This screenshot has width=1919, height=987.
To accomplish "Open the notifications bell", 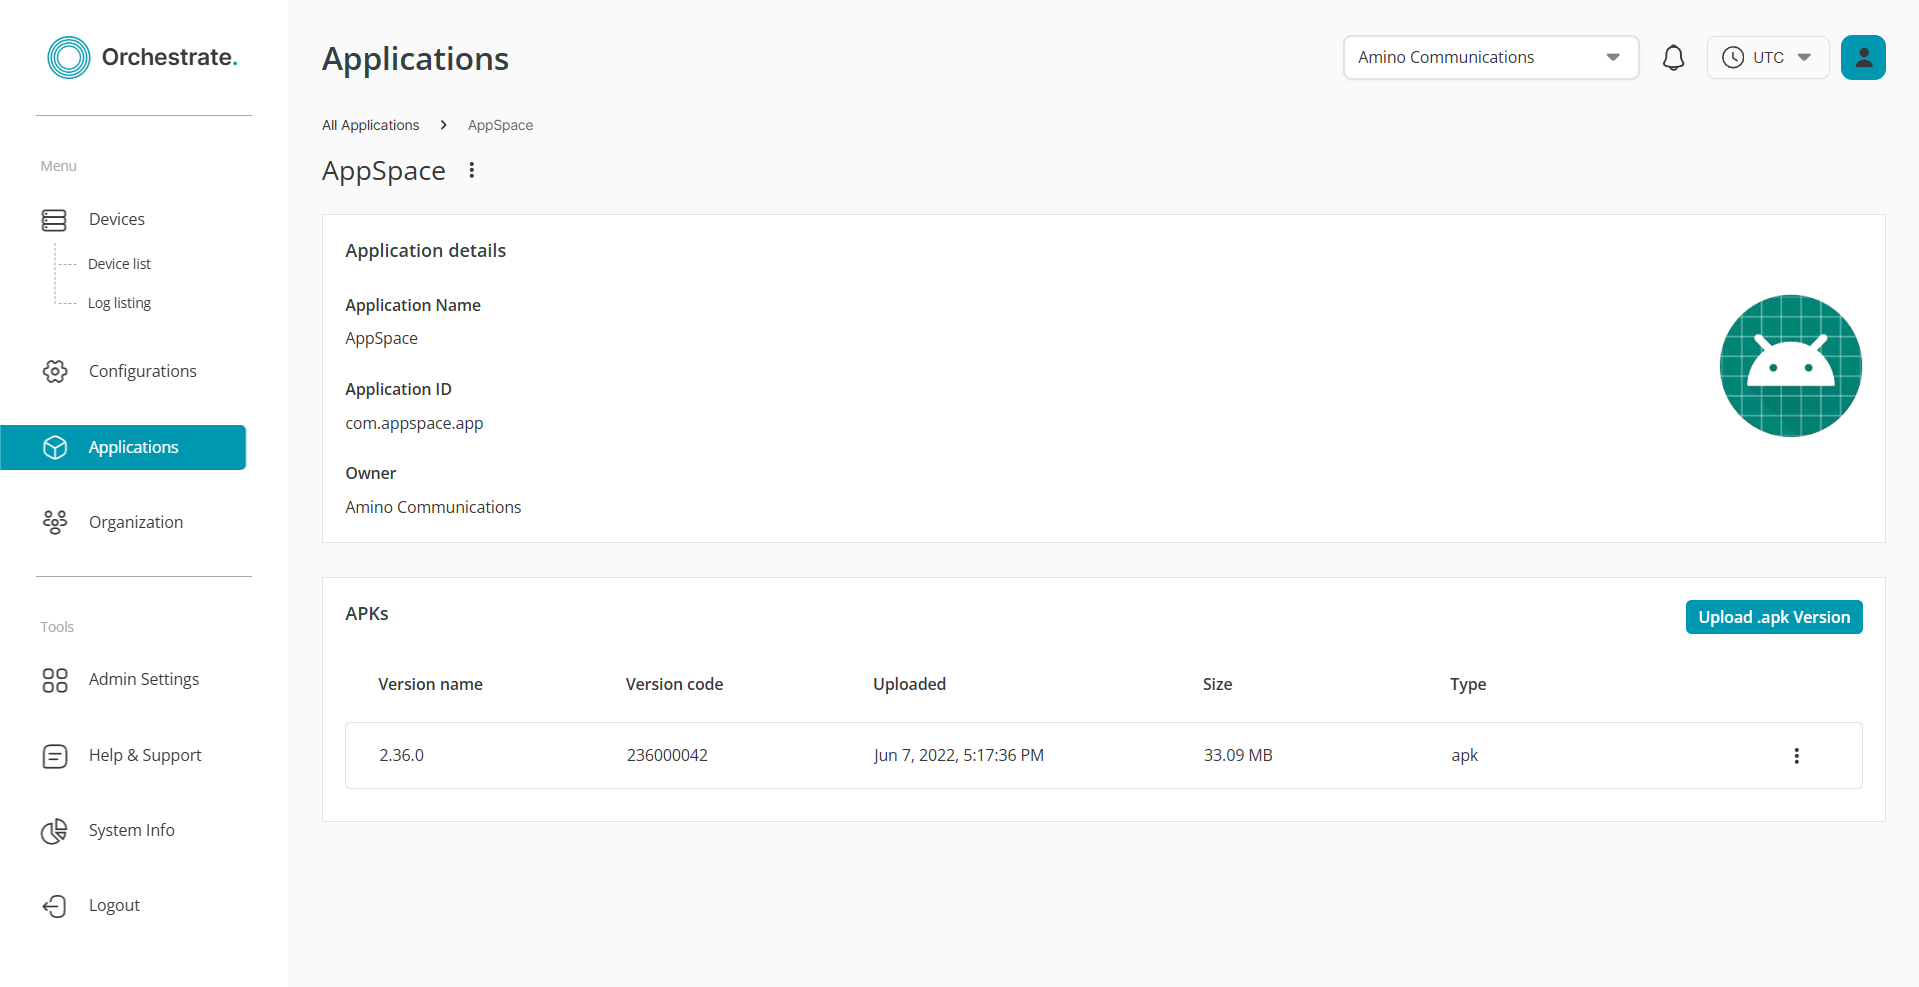I will coord(1673,58).
